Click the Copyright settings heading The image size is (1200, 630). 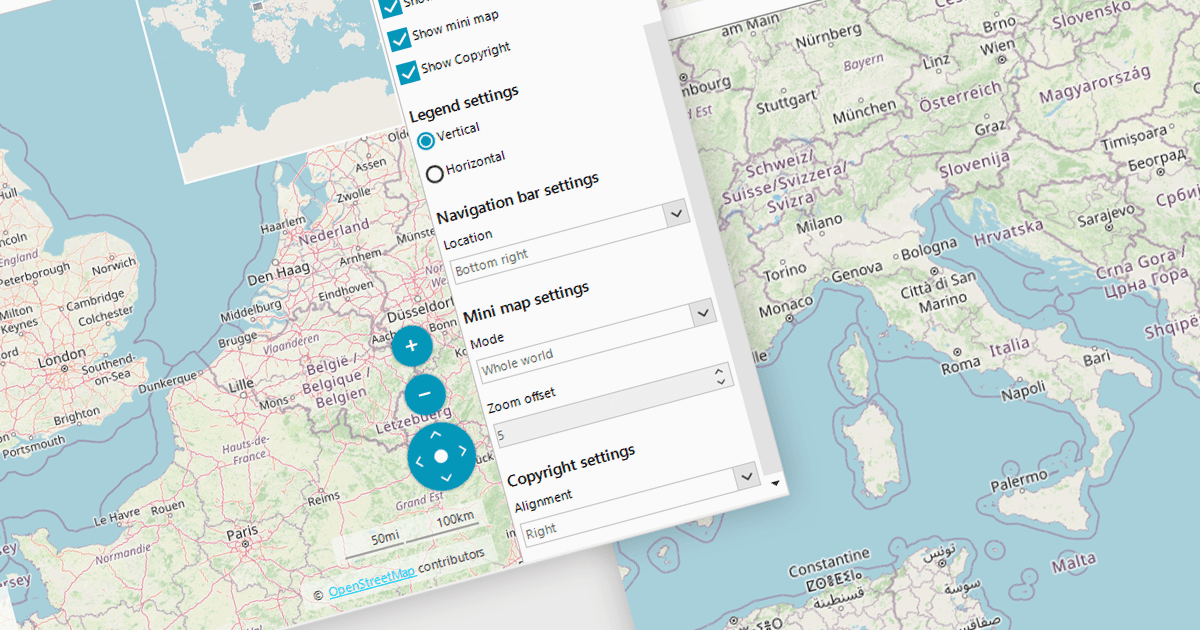[571, 465]
